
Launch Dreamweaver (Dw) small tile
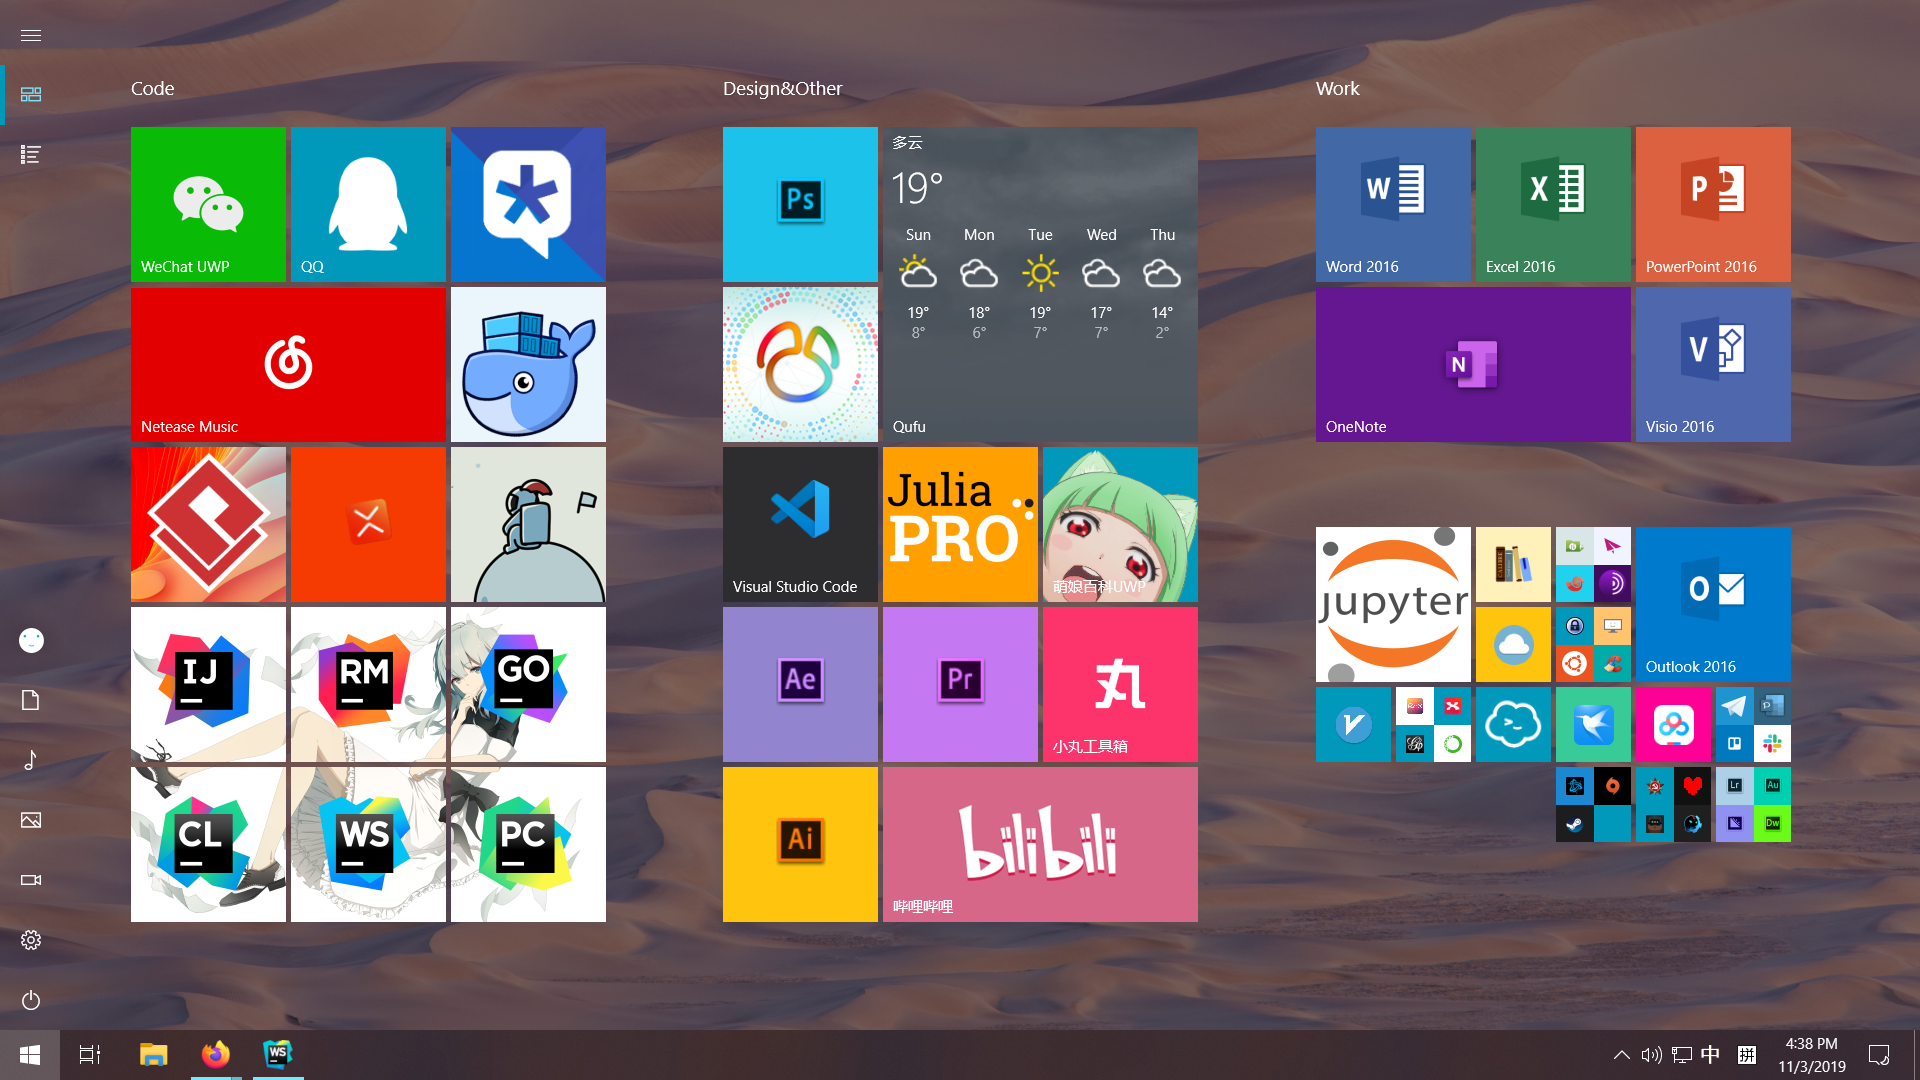(1773, 824)
